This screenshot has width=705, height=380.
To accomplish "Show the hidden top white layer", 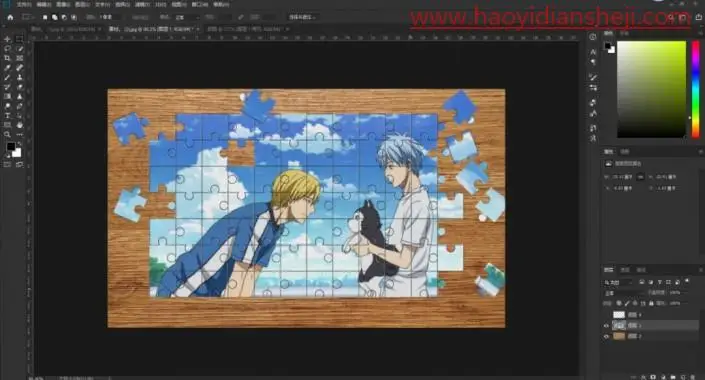I will tap(606, 314).
